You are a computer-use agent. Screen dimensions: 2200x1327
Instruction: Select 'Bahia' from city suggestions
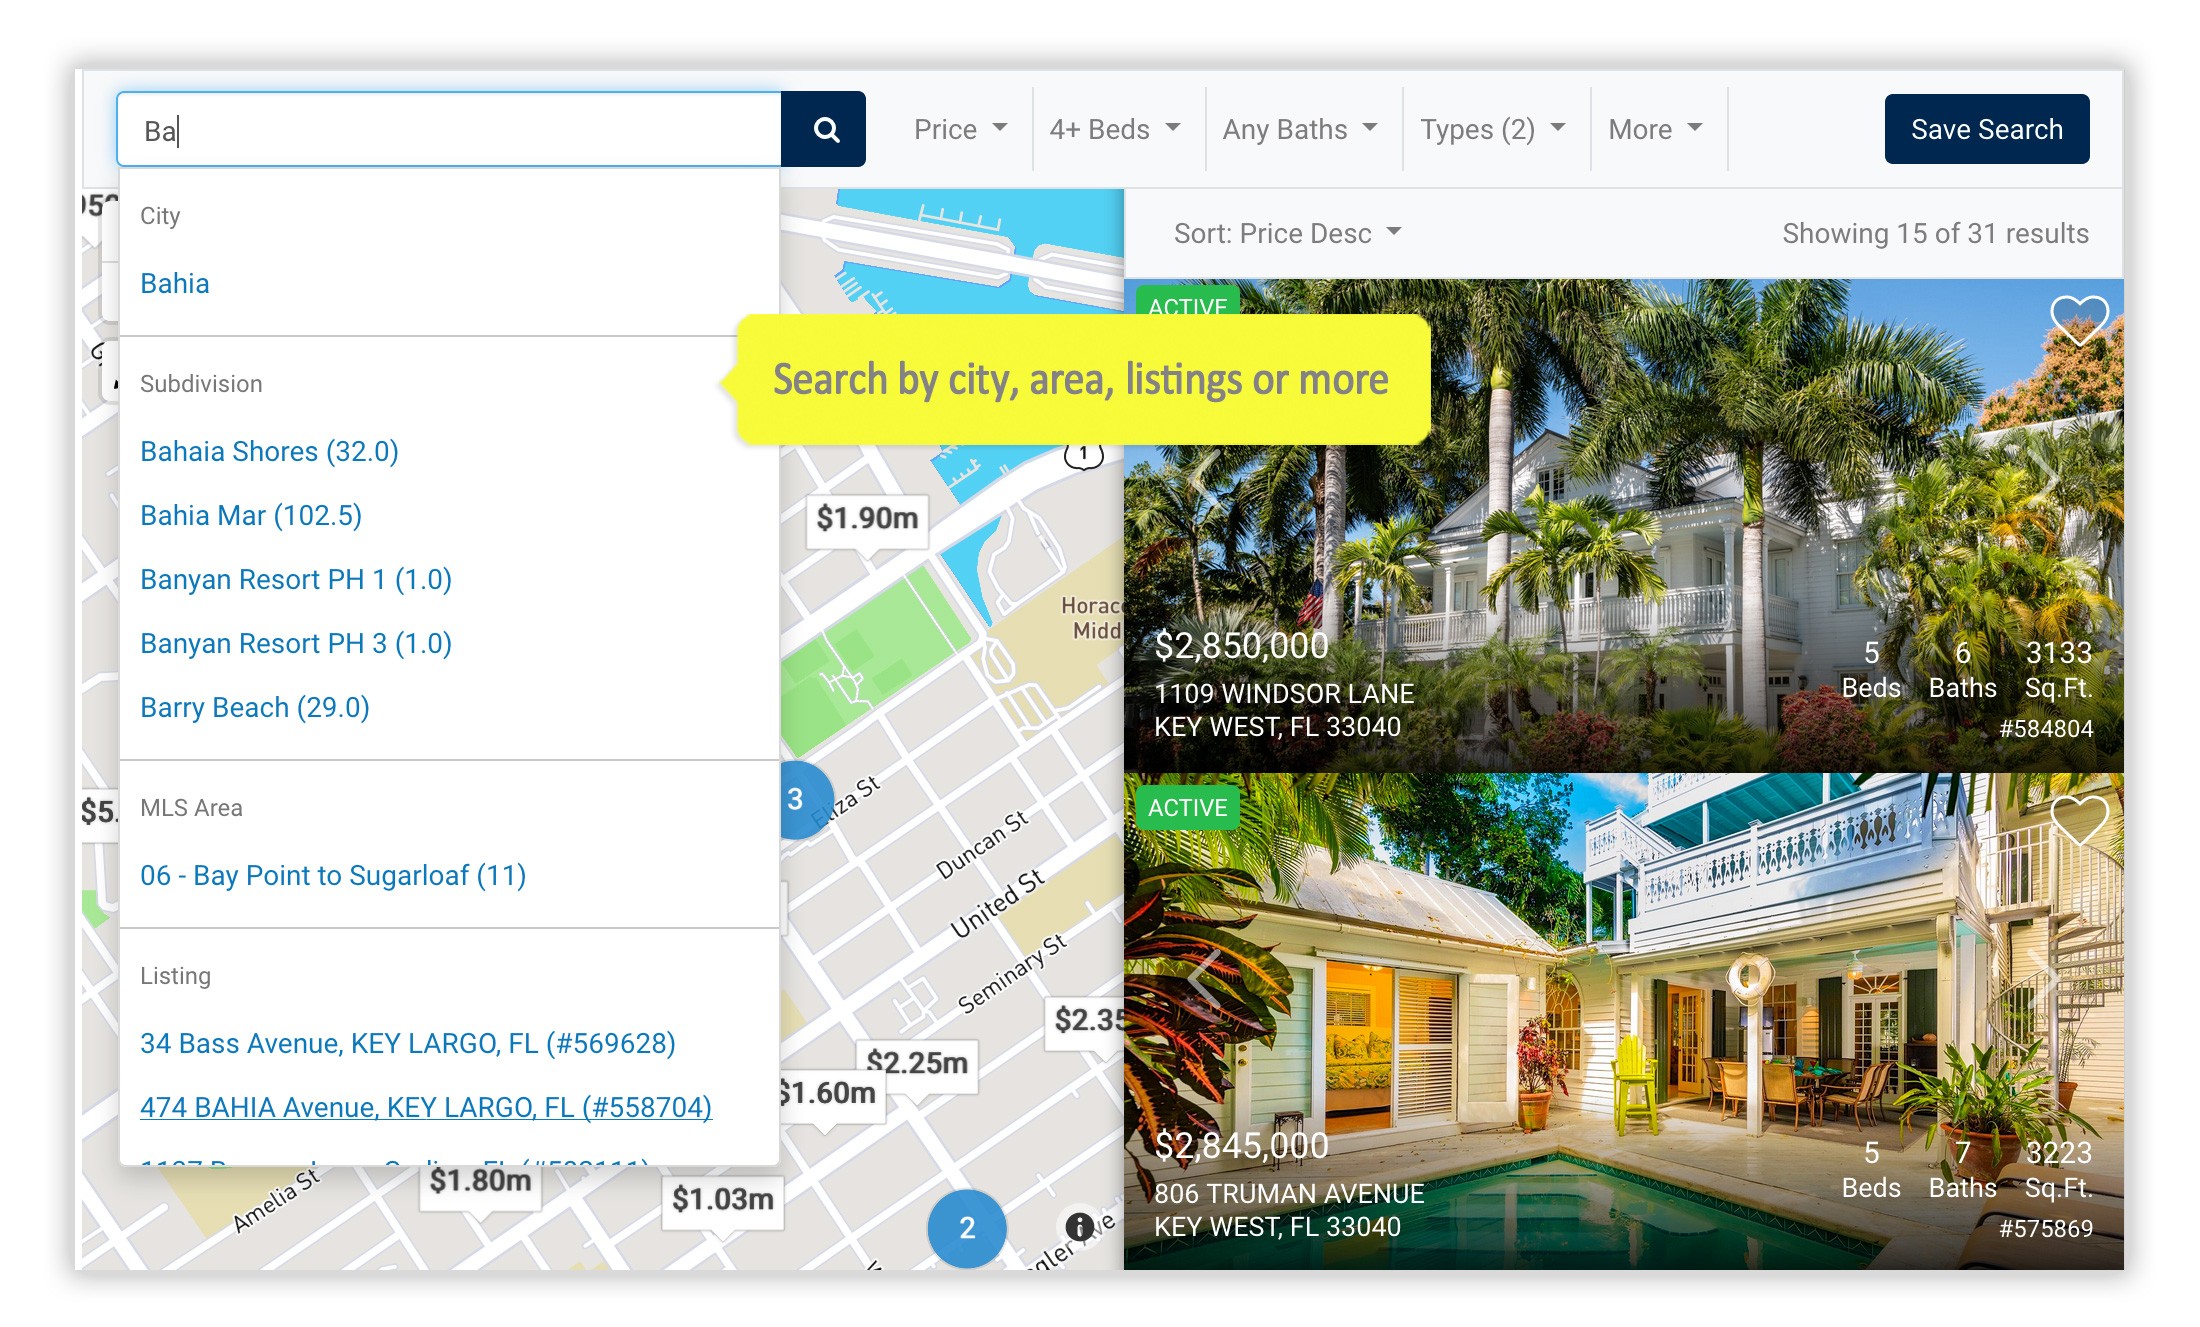click(173, 283)
